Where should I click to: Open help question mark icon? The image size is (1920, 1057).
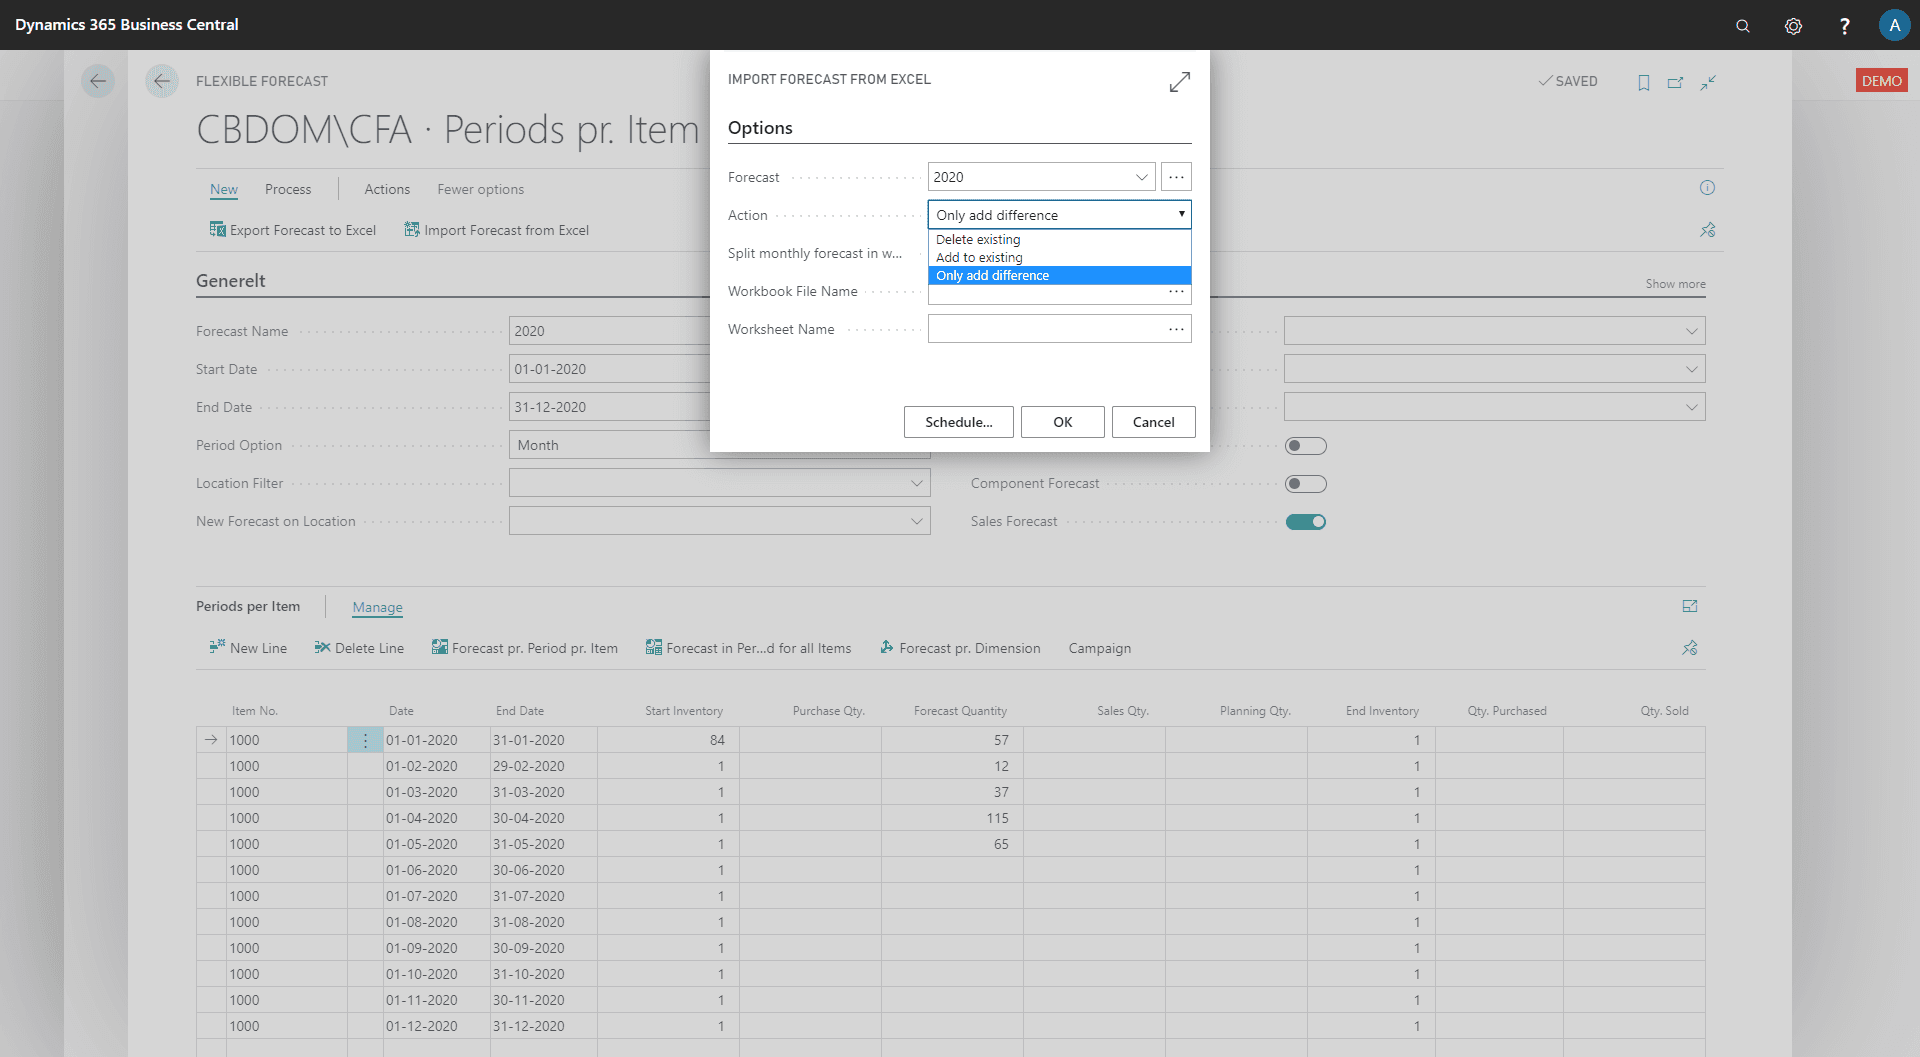coord(1844,26)
